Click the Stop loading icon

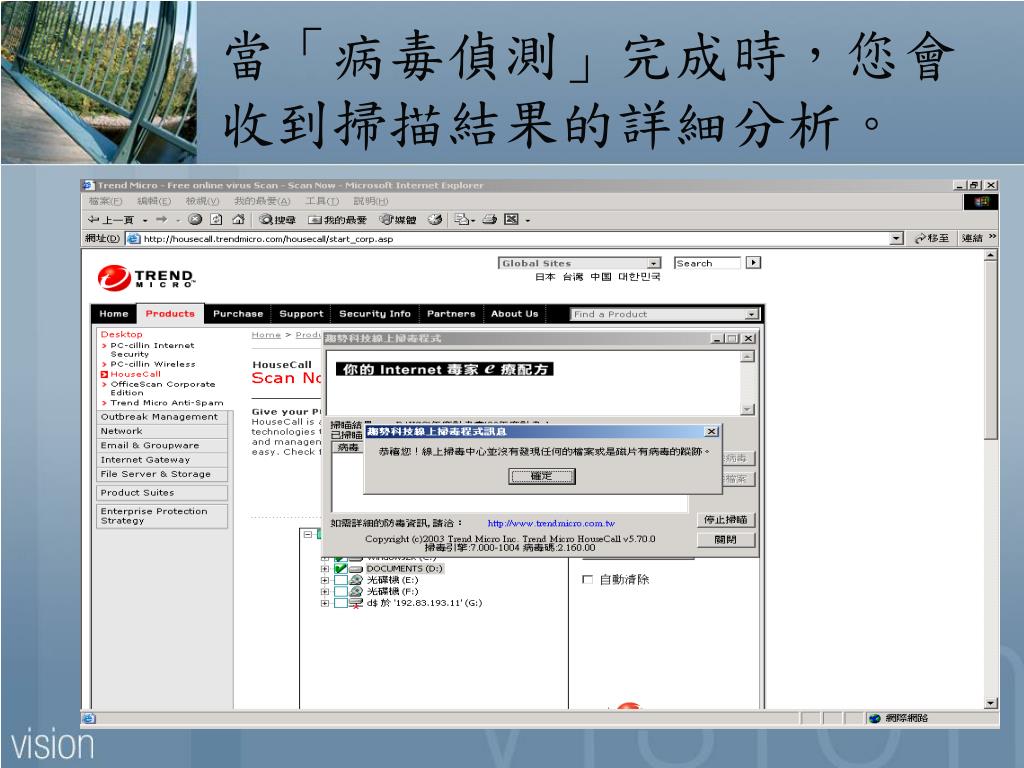pos(195,219)
